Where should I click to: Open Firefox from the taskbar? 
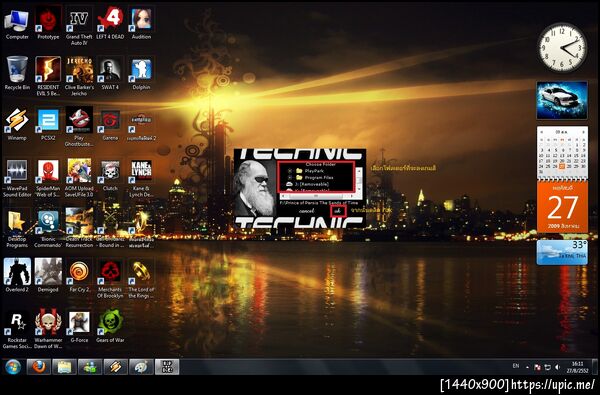[x=39, y=367]
